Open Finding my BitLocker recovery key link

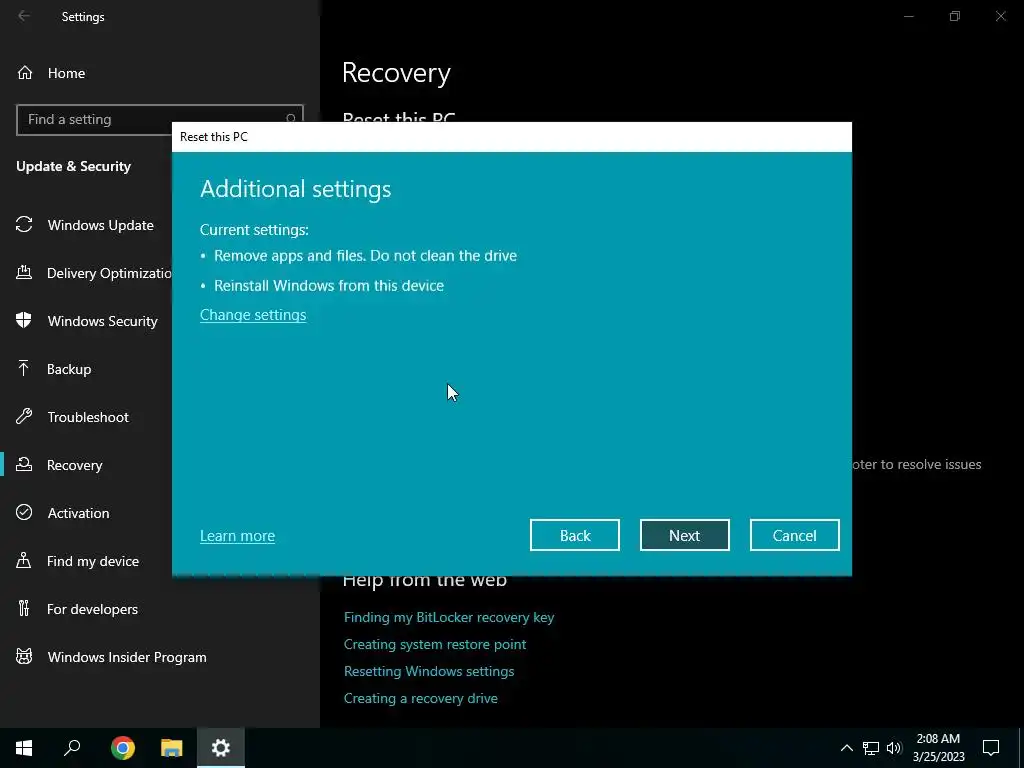click(x=449, y=617)
